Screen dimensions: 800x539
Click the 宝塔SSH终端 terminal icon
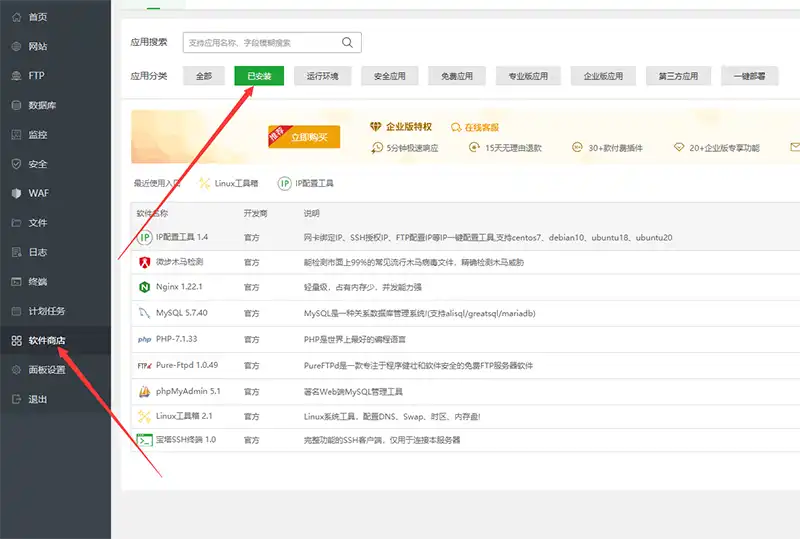144,441
